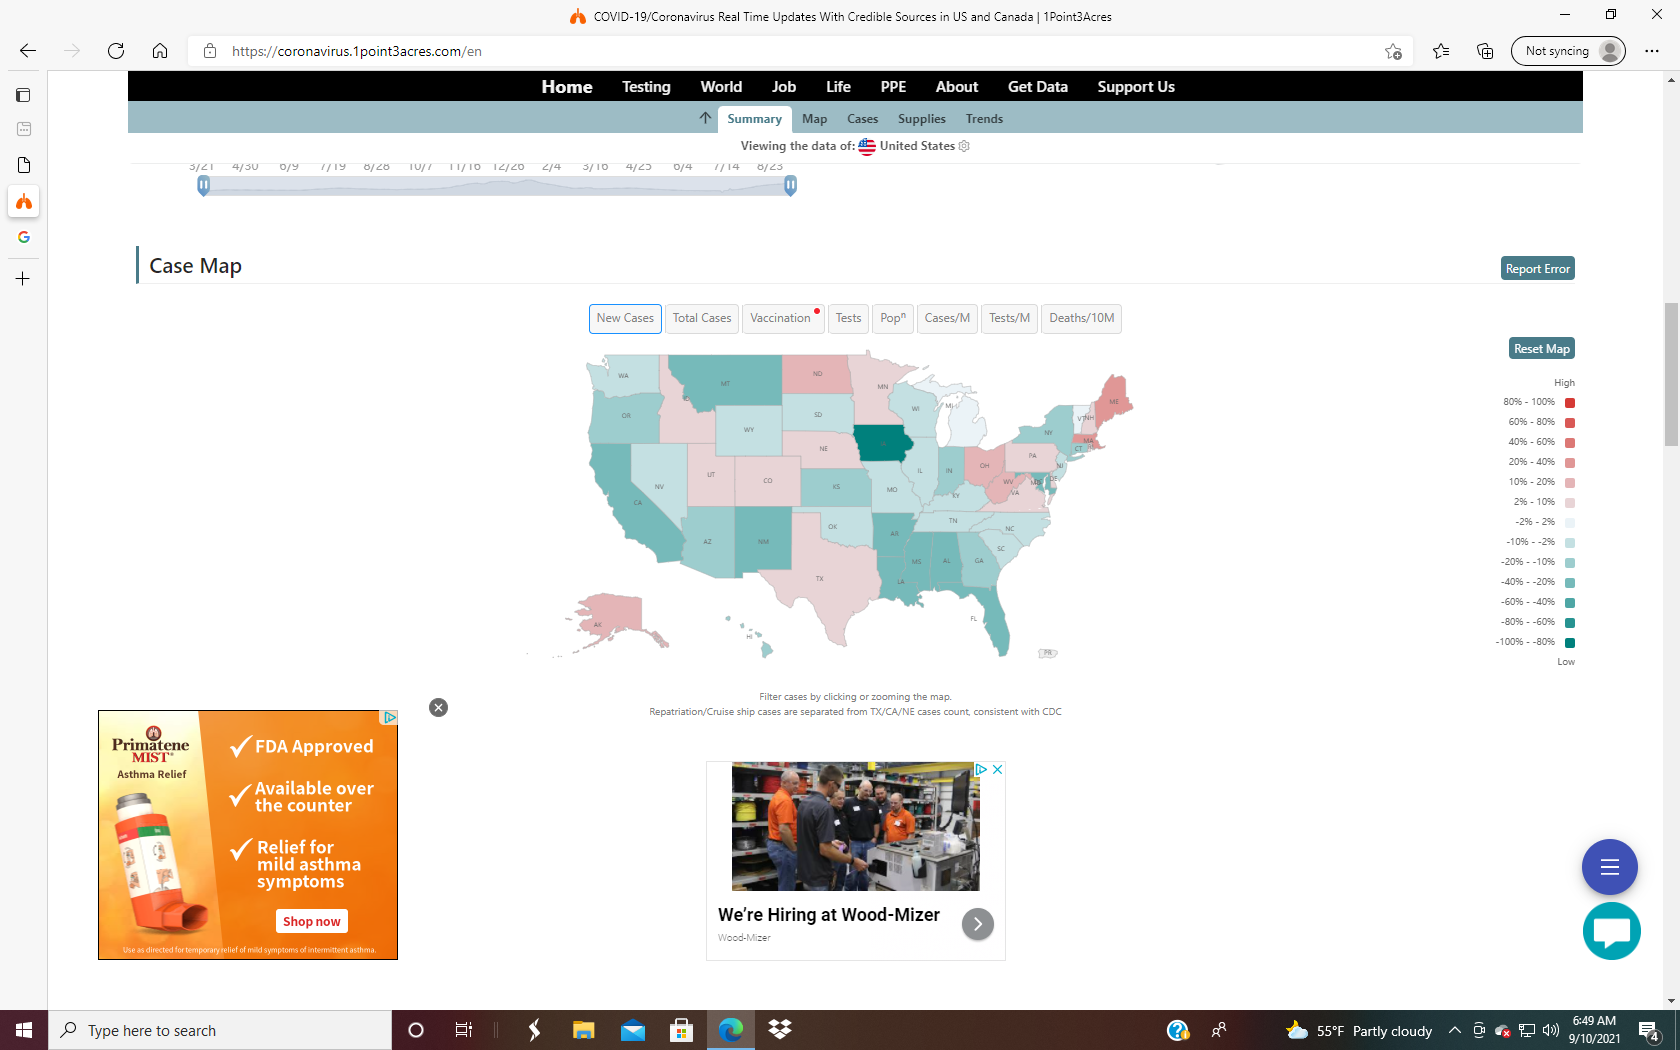The width and height of the screenshot is (1680, 1050).
Task: Toggle vertical tabs pane icon
Action: click(23, 95)
